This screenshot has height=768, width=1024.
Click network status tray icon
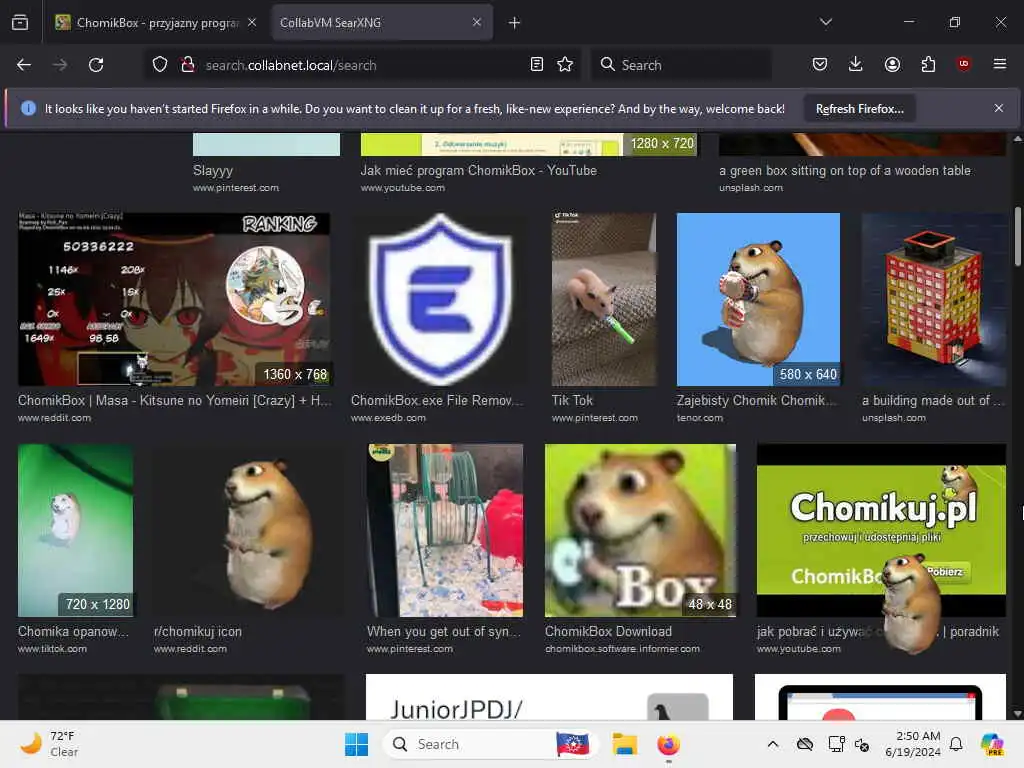click(837, 744)
